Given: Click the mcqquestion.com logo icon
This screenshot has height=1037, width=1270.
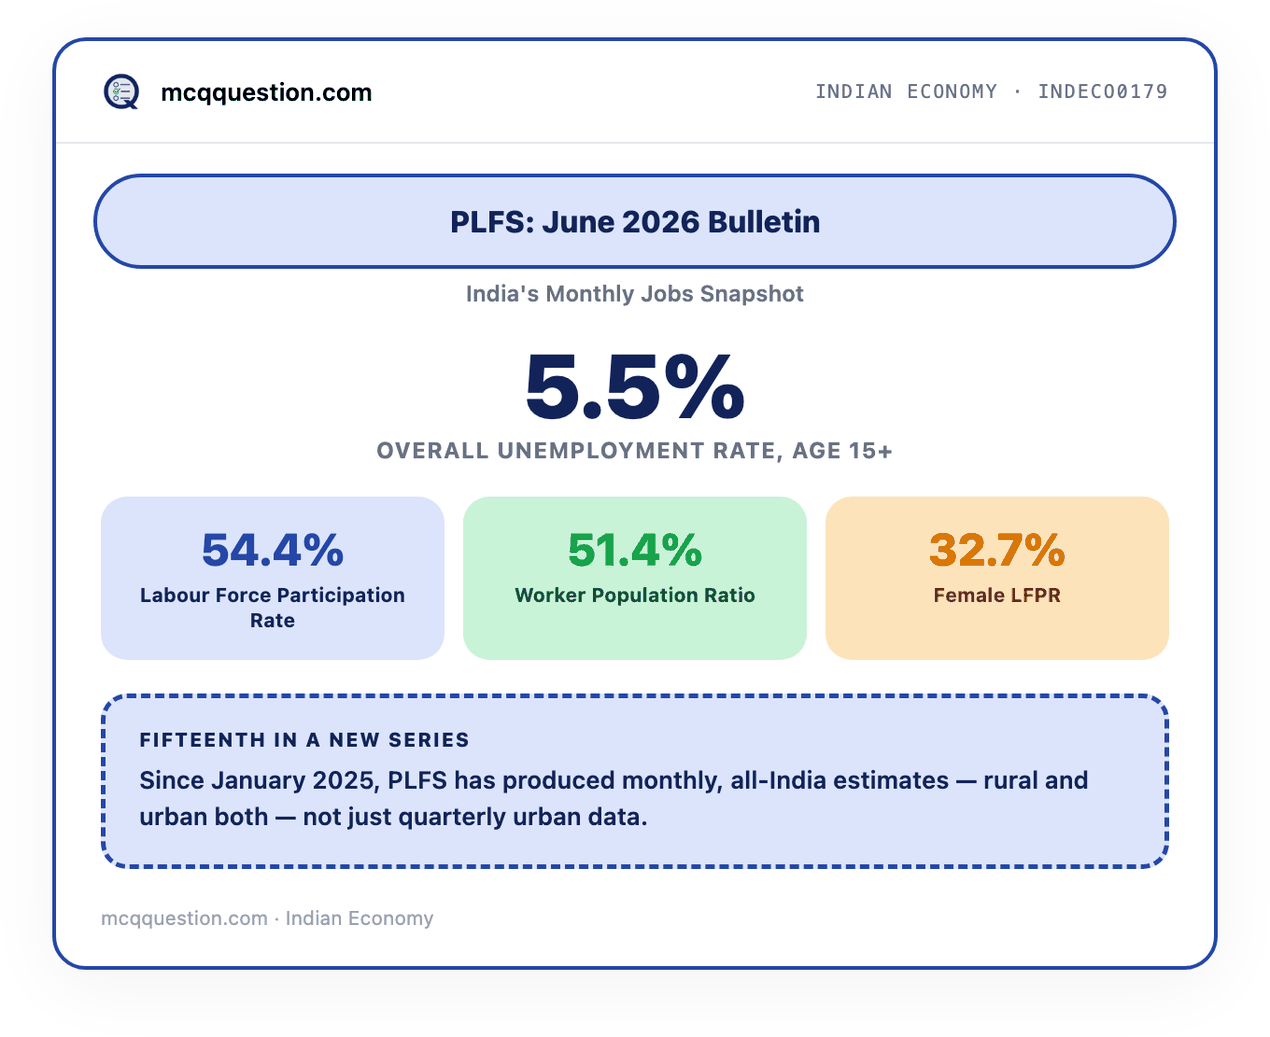Looking at the screenshot, I should pyautogui.click(x=122, y=92).
